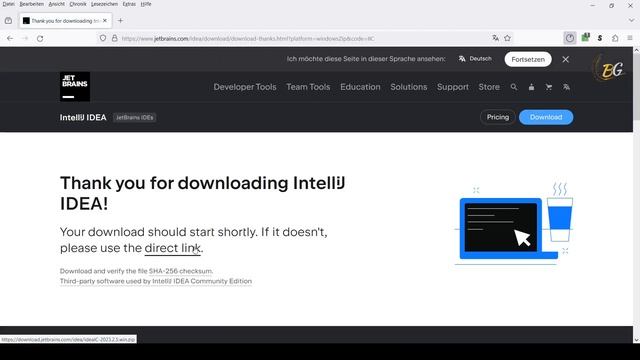Open the tracking protection shield icon
Image resolution: width=640 pixels, height=360 pixels.
coord(103,38)
